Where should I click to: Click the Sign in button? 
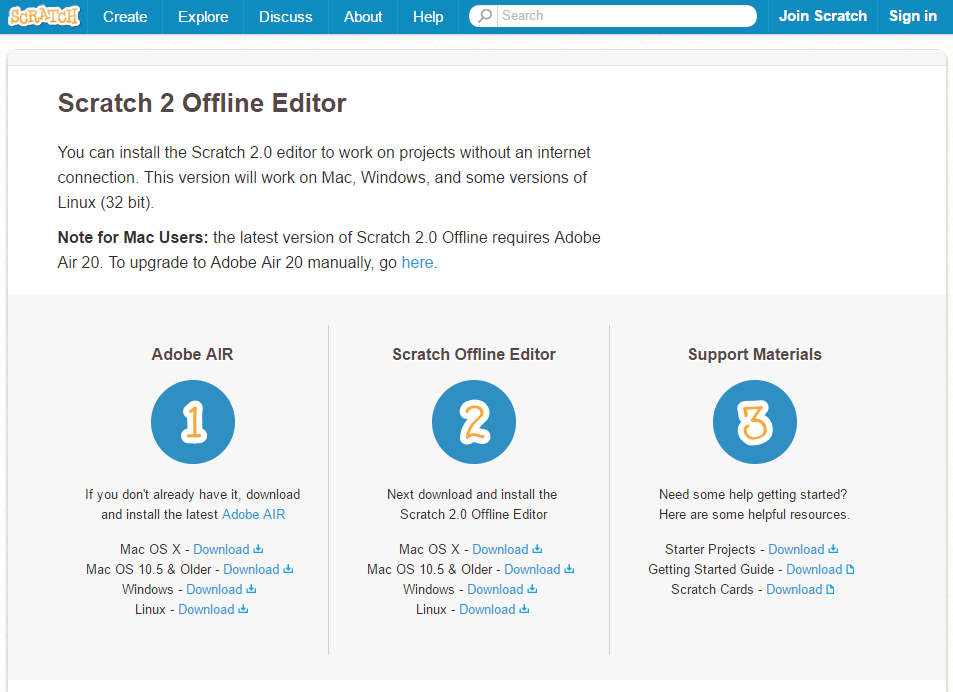tap(913, 16)
